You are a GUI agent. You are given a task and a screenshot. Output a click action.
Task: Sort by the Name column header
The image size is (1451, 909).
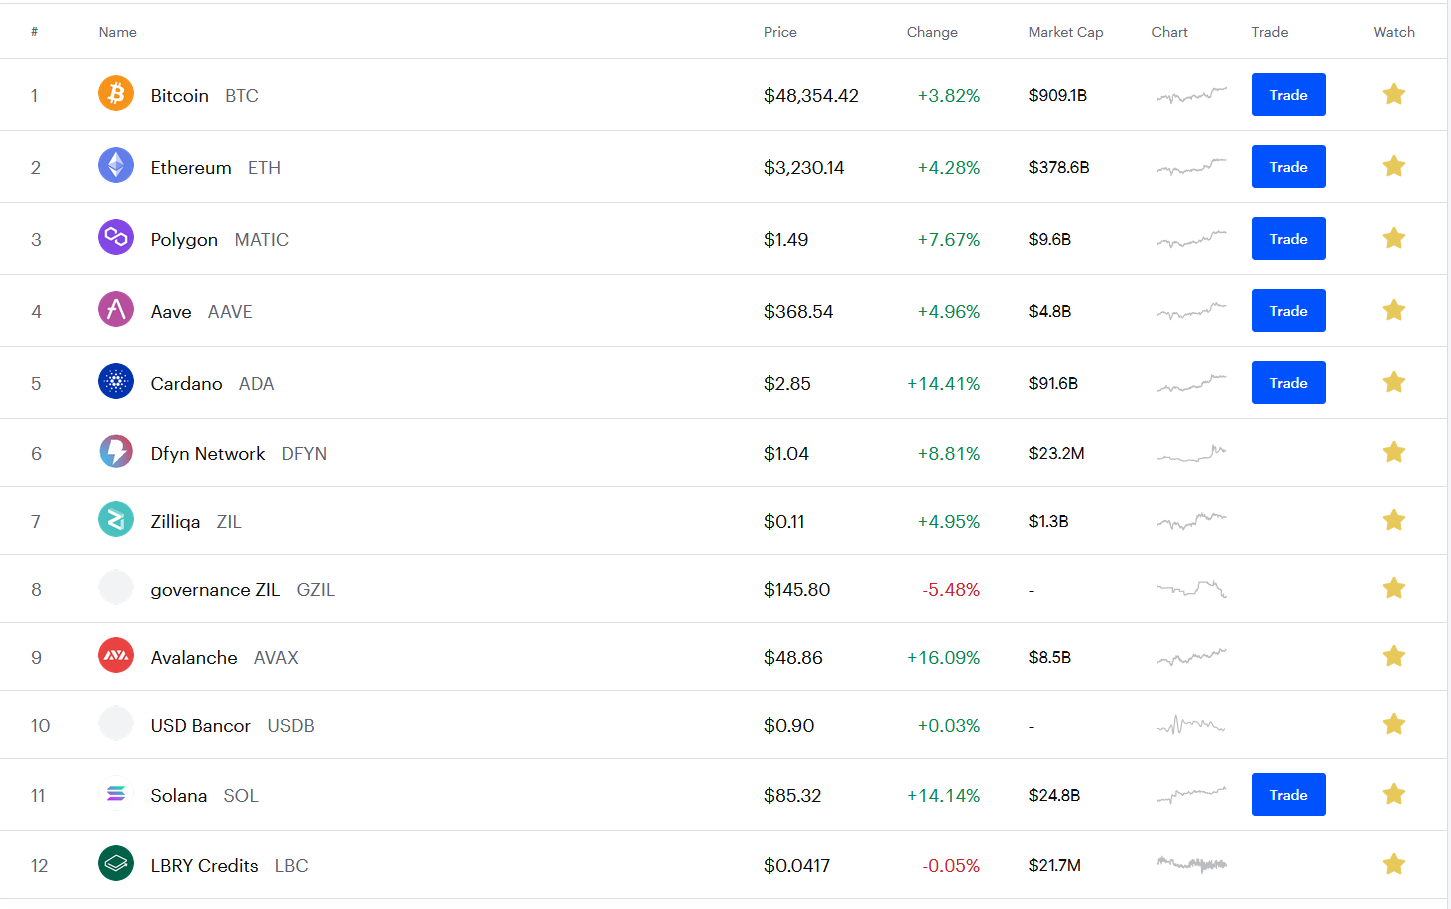pos(118,32)
